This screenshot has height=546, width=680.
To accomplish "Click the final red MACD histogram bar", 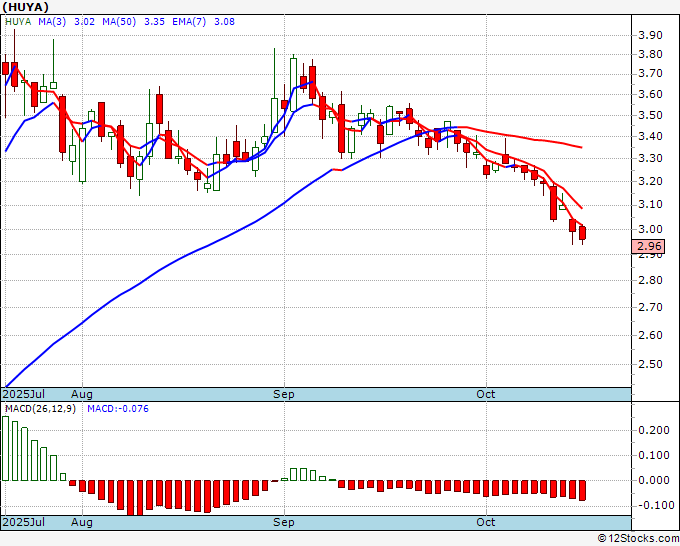I will (x=582, y=490).
